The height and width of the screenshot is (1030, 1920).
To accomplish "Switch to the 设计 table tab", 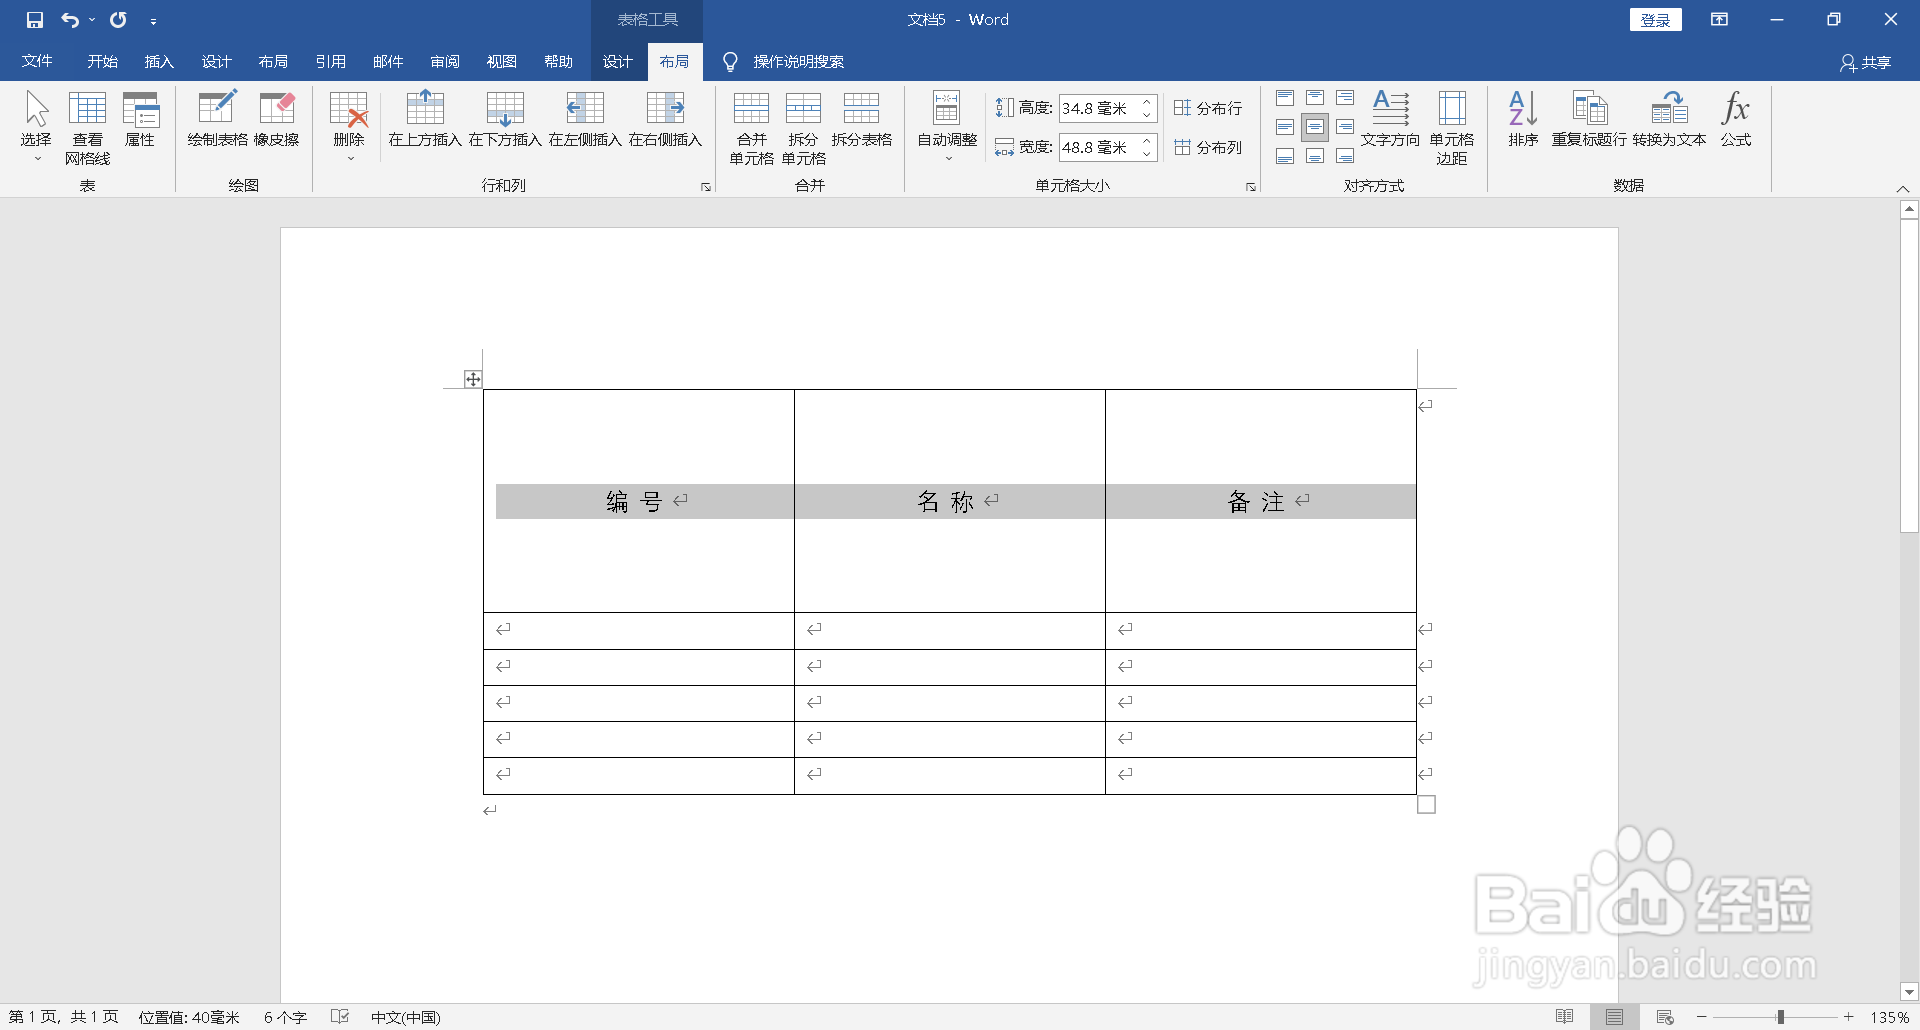I will (x=618, y=61).
